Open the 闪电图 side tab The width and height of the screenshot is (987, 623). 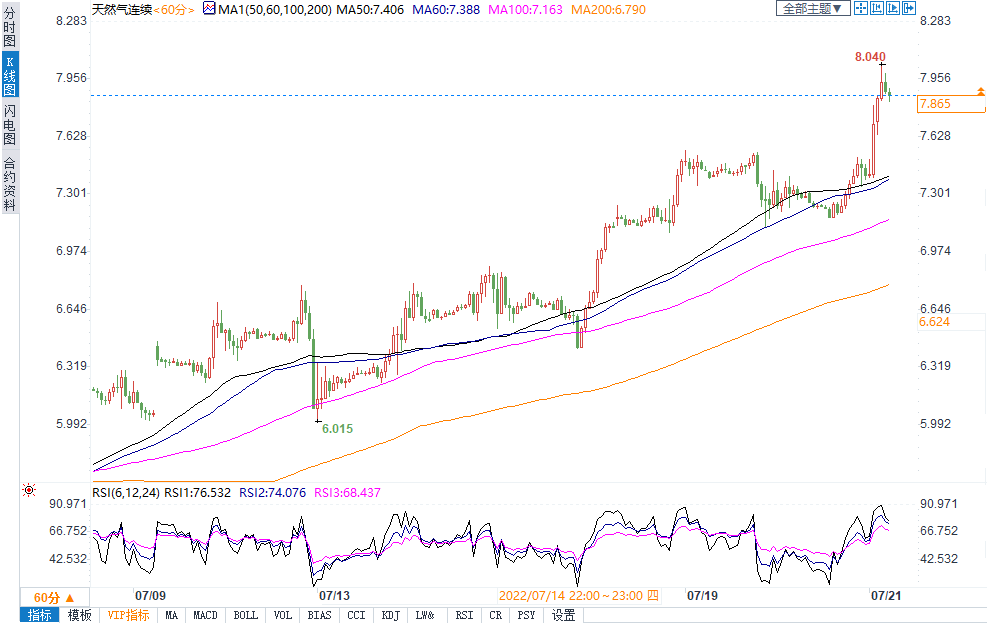pyautogui.click(x=9, y=124)
